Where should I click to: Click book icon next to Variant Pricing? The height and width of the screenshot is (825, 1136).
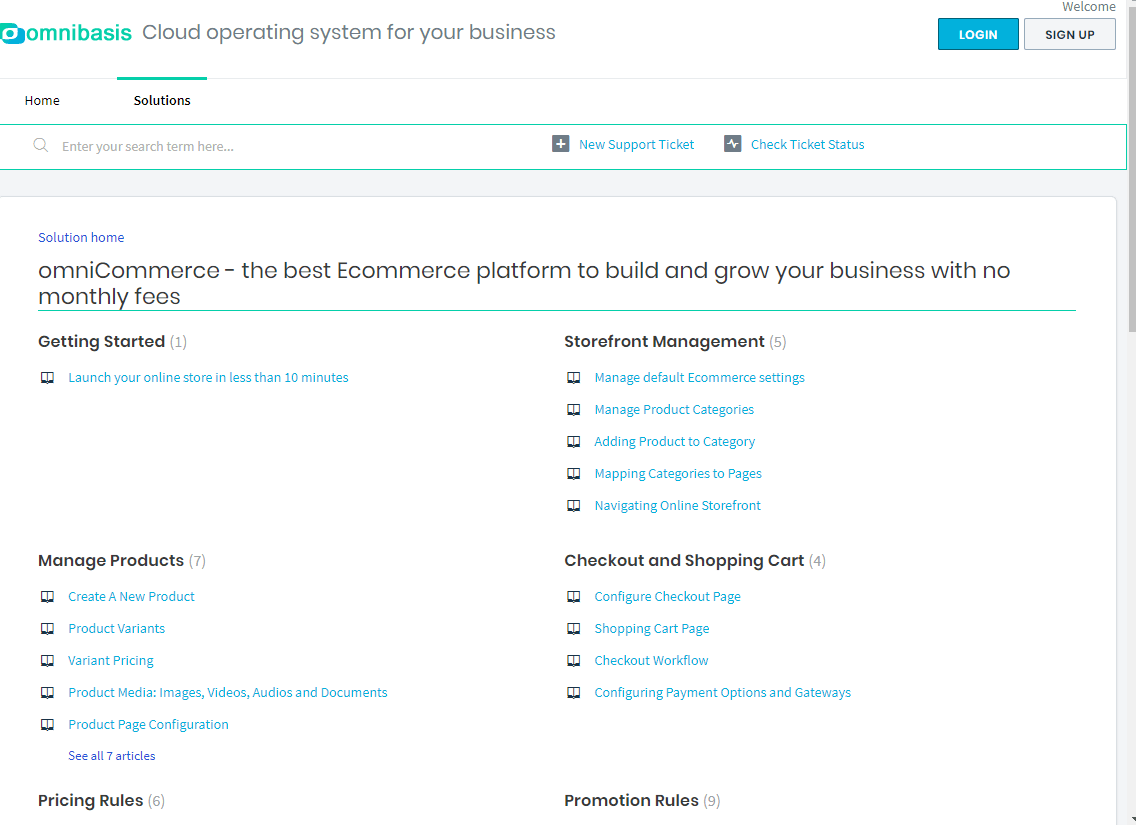pos(47,661)
